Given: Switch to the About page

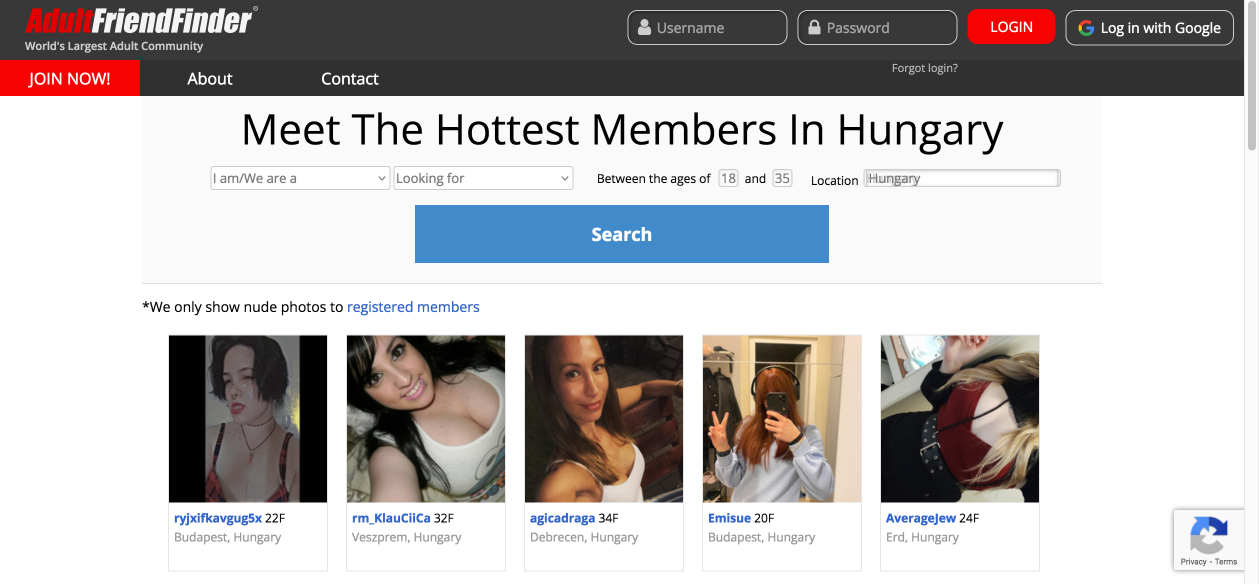Looking at the screenshot, I should [x=209, y=78].
